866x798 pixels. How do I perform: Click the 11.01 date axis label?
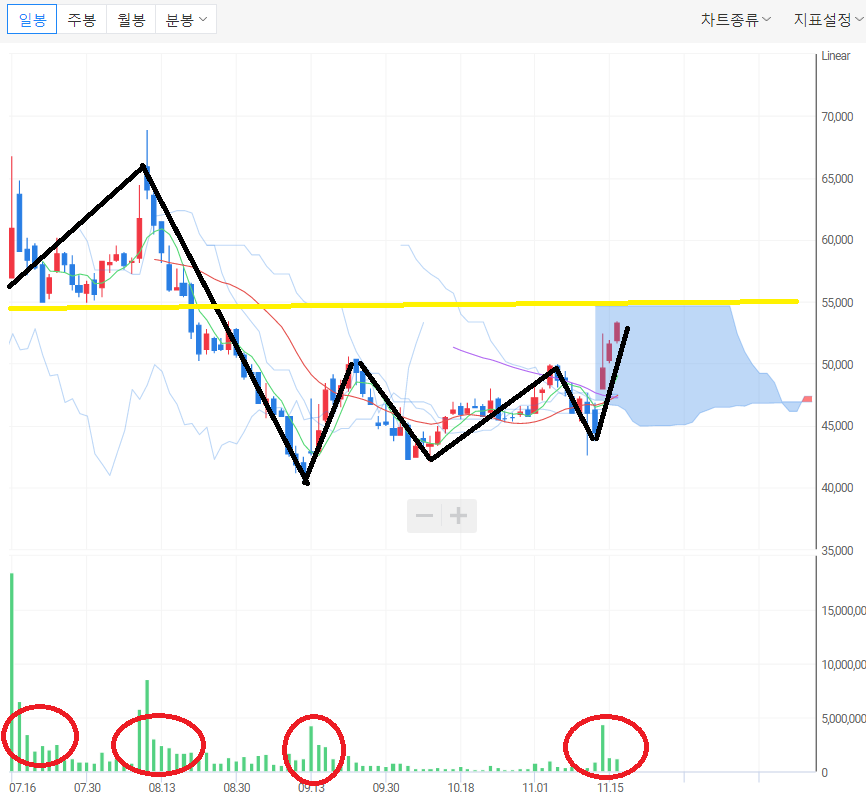coord(535,788)
